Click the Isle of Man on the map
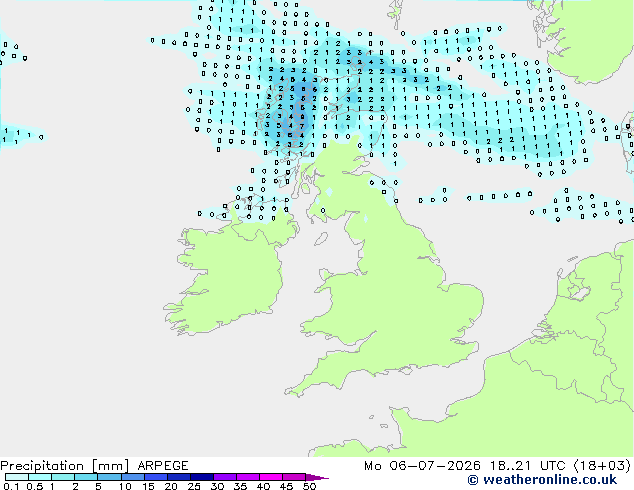634x490 pixels. pyautogui.click(x=321, y=239)
